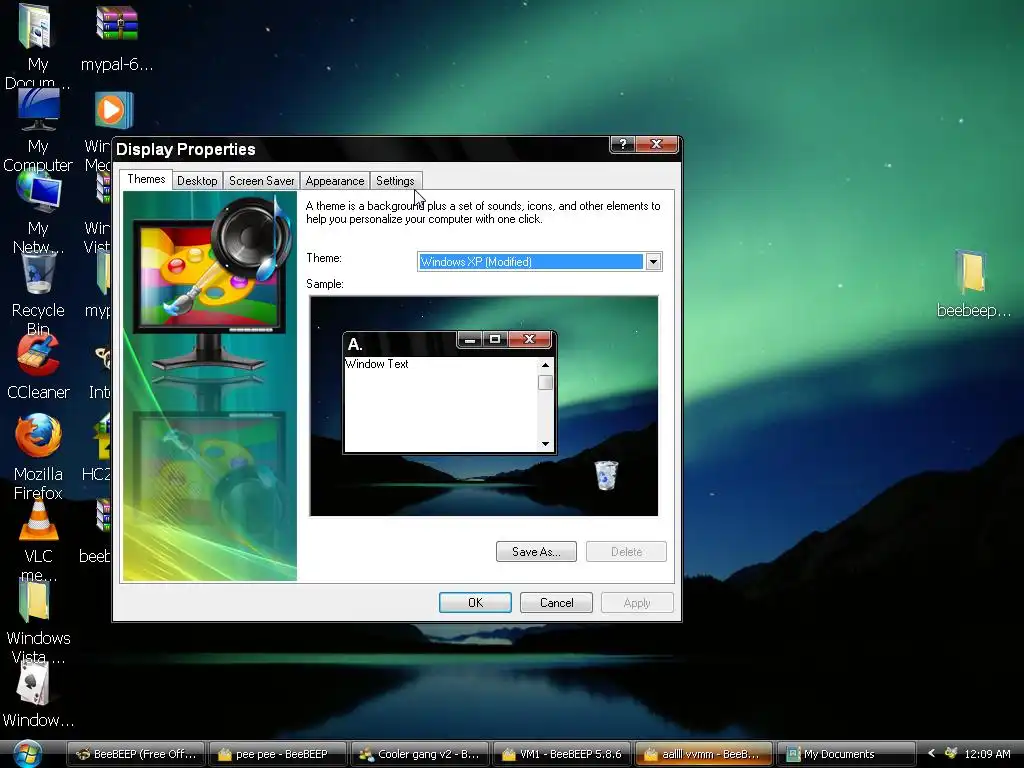This screenshot has height=768, width=1024.
Task: Switch to the Themes tab
Action: pyautogui.click(x=146, y=179)
